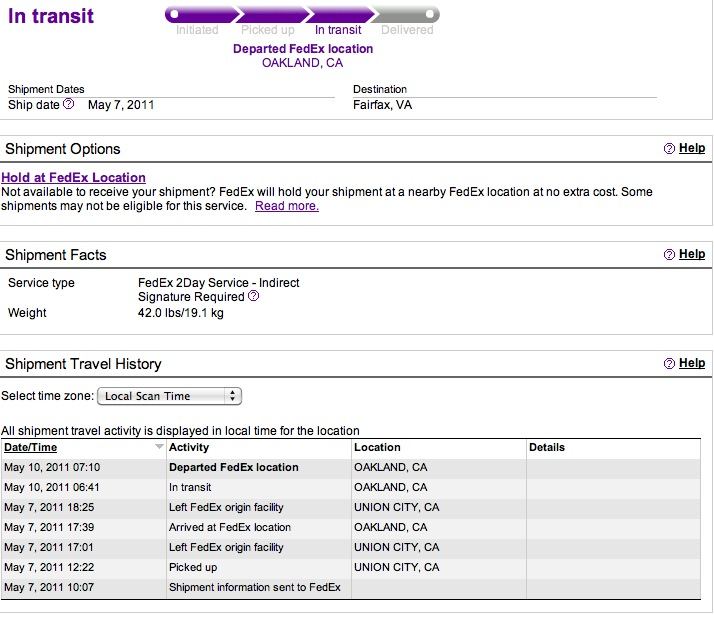Click Signature Required info question-mark icon
This screenshot has height=621, width=714.
[254, 296]
